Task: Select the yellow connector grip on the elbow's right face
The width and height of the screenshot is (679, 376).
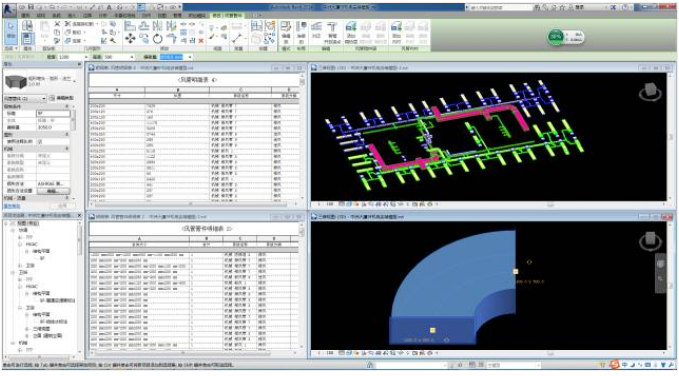Action: click(515, 272)
